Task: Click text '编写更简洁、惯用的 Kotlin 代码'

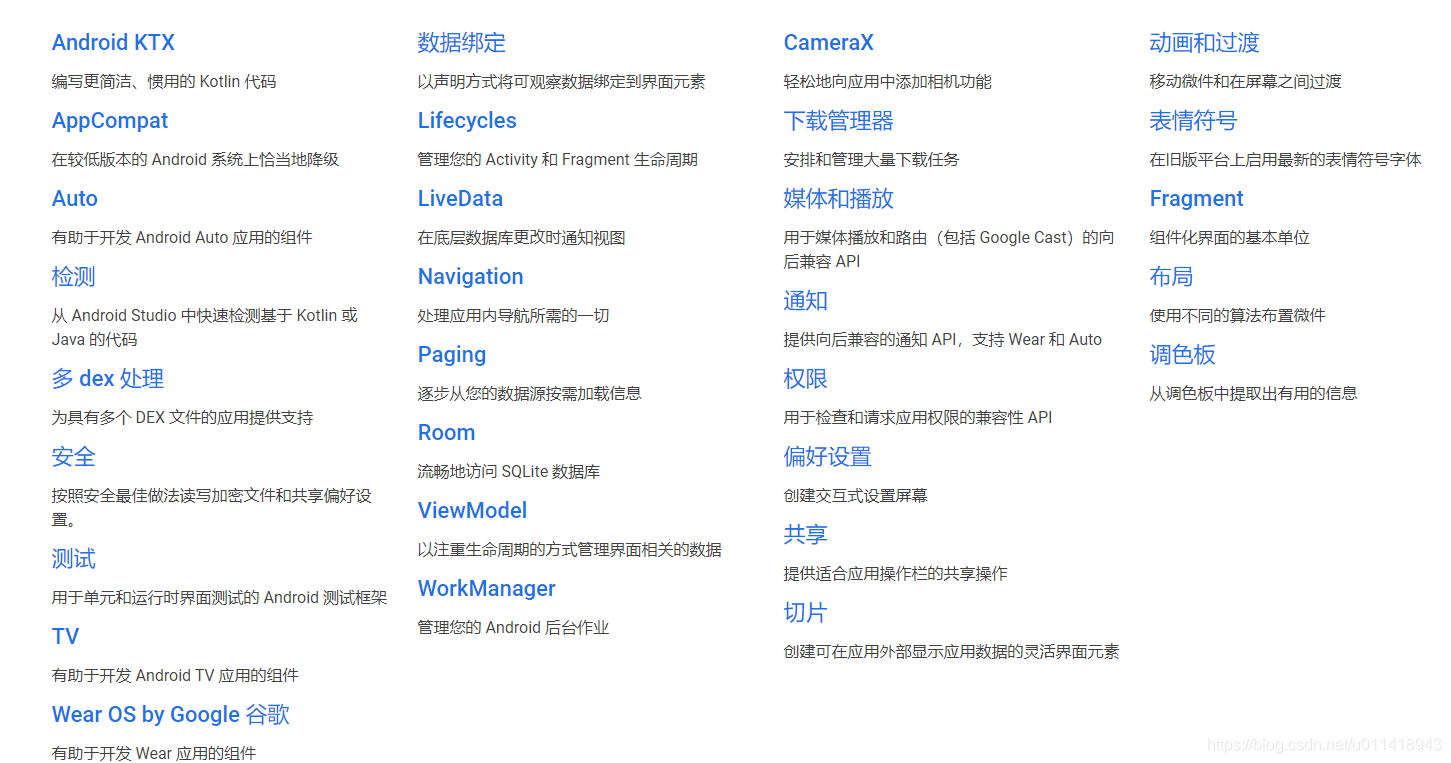Action: [164, 82]
